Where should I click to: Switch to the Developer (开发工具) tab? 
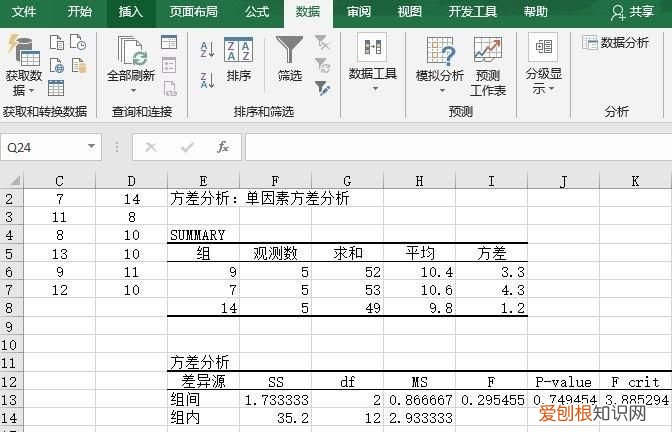point(472,12)
